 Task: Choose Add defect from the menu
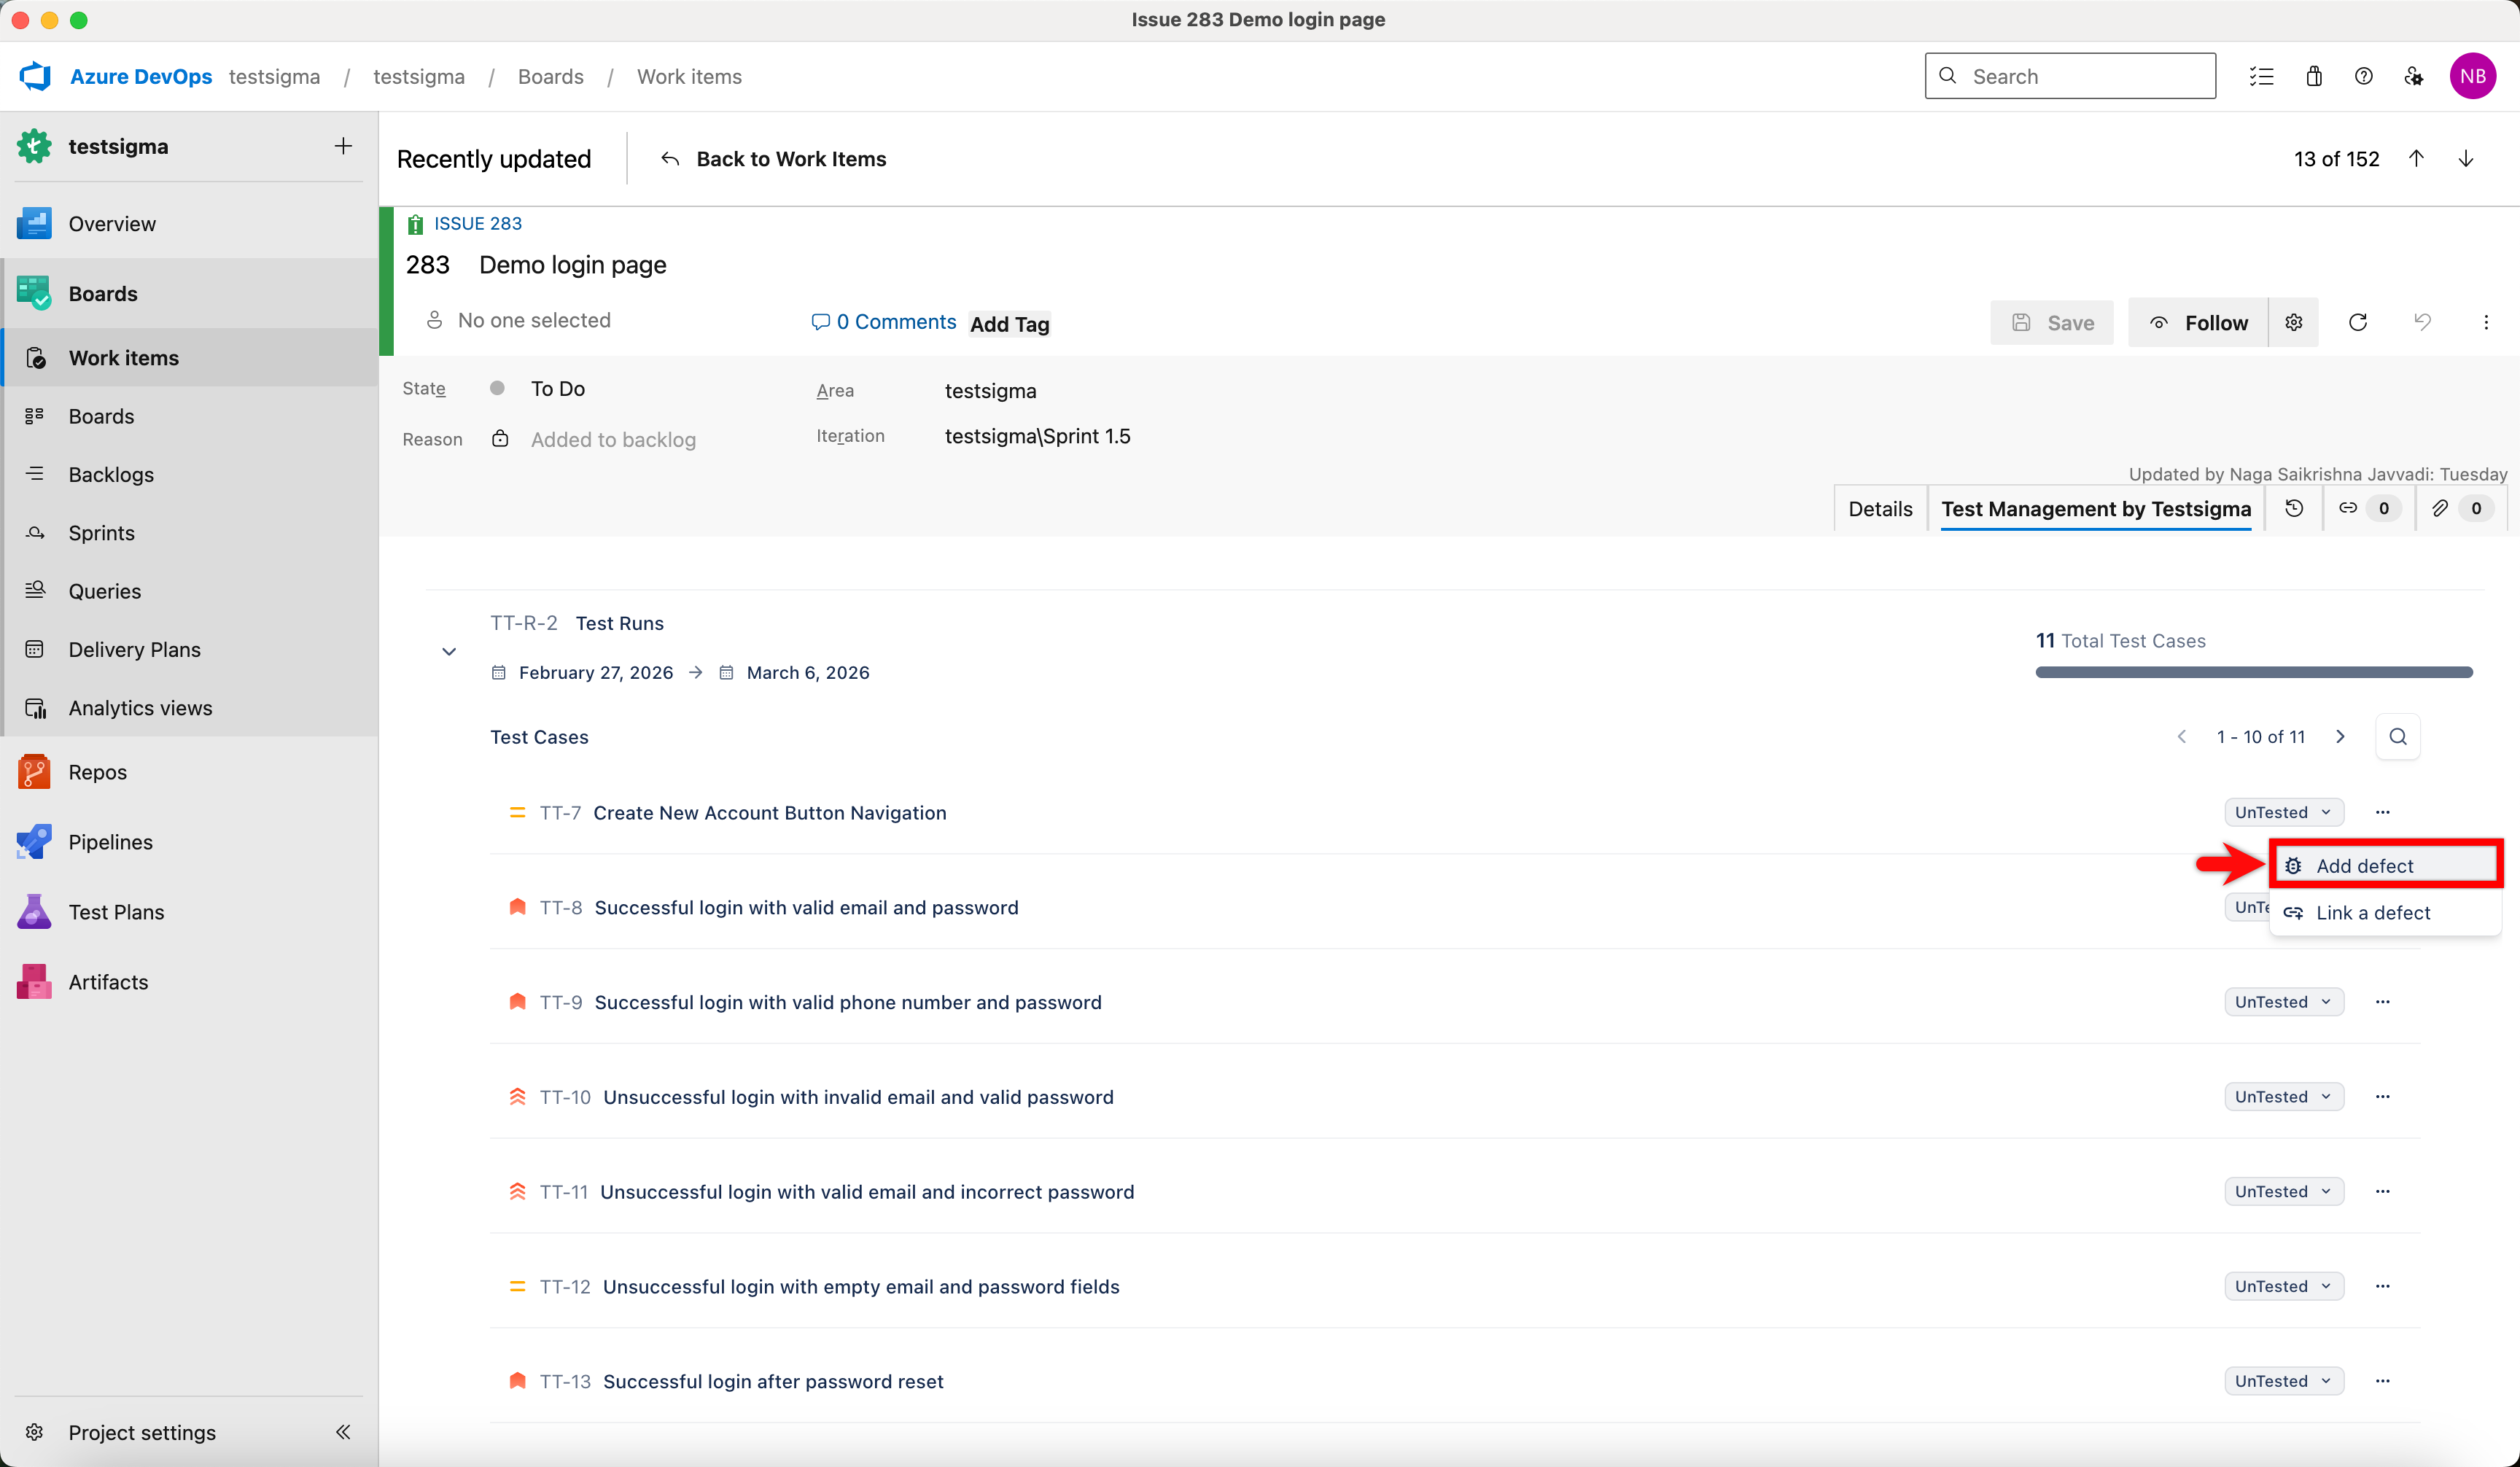[2386, 866]
